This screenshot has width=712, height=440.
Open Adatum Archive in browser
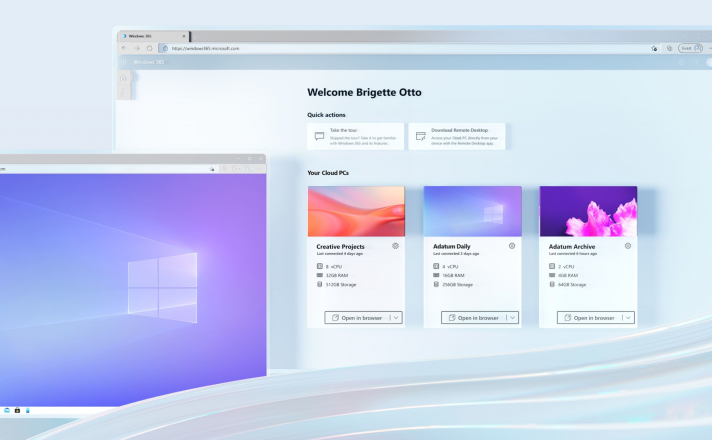pos(590,318)
